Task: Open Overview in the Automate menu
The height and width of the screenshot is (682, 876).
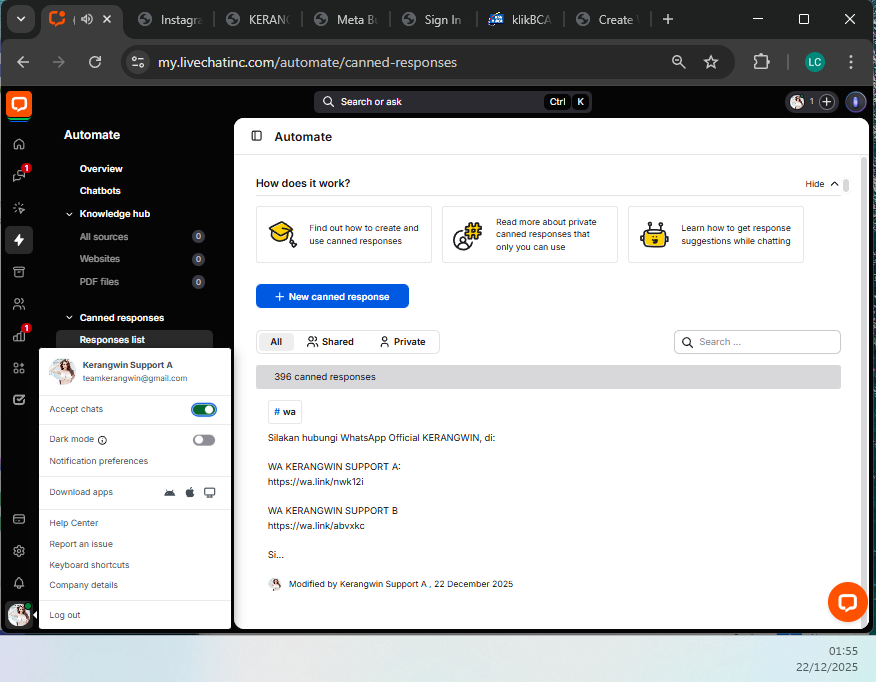Action: (x=101, y=169)
